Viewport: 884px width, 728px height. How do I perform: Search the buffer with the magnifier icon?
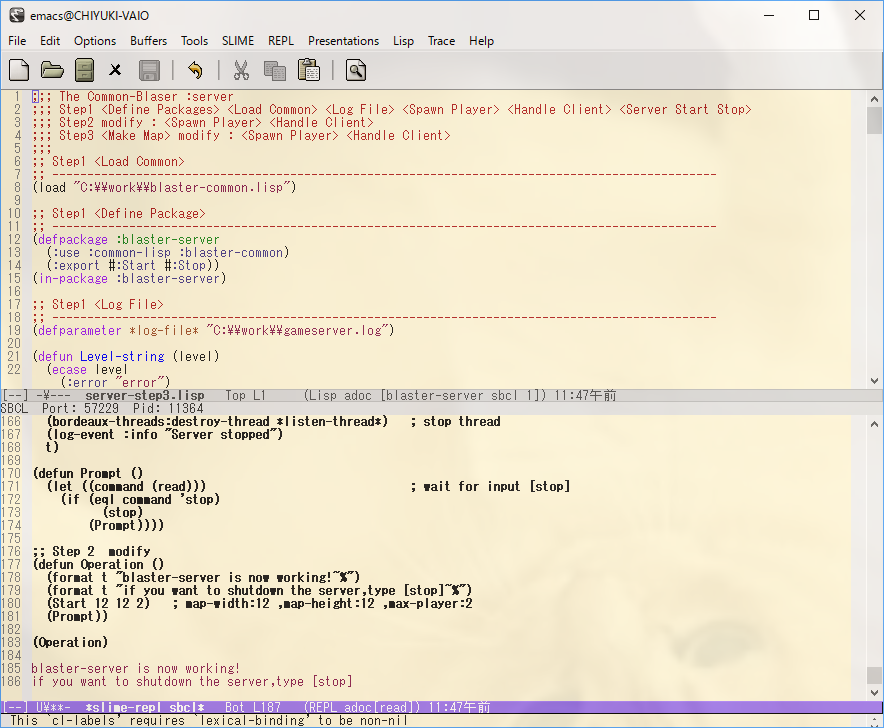(x=354, y=70)
